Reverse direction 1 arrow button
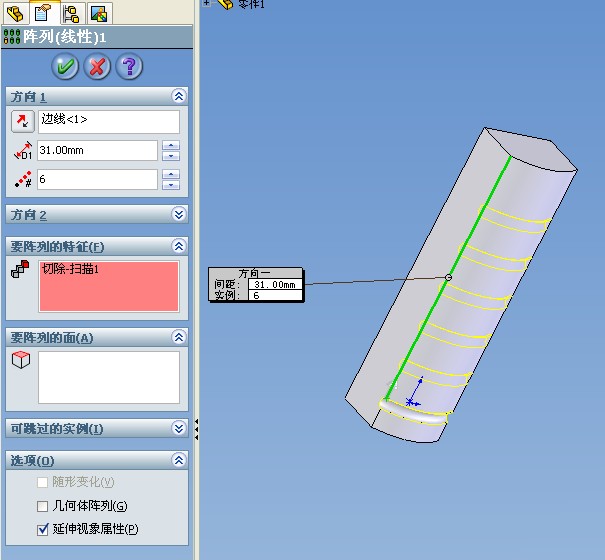Screen dimensions: 605x560 (23, 122)
